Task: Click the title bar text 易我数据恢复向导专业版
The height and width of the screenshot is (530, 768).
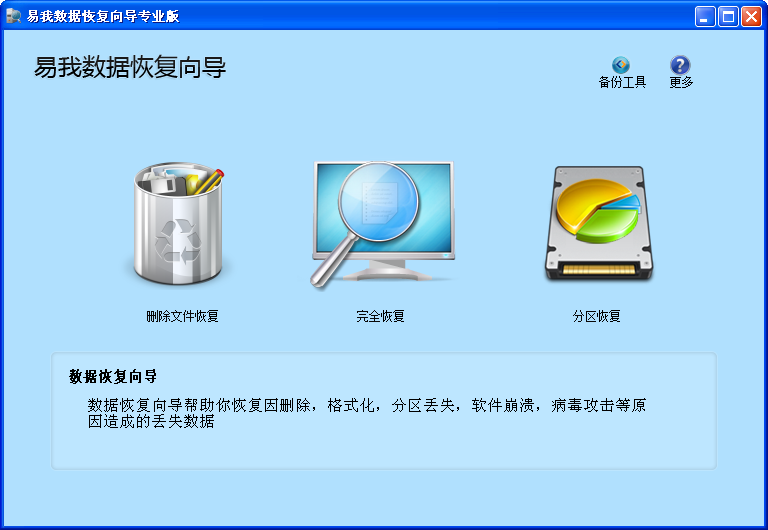Action: [103, 16]
